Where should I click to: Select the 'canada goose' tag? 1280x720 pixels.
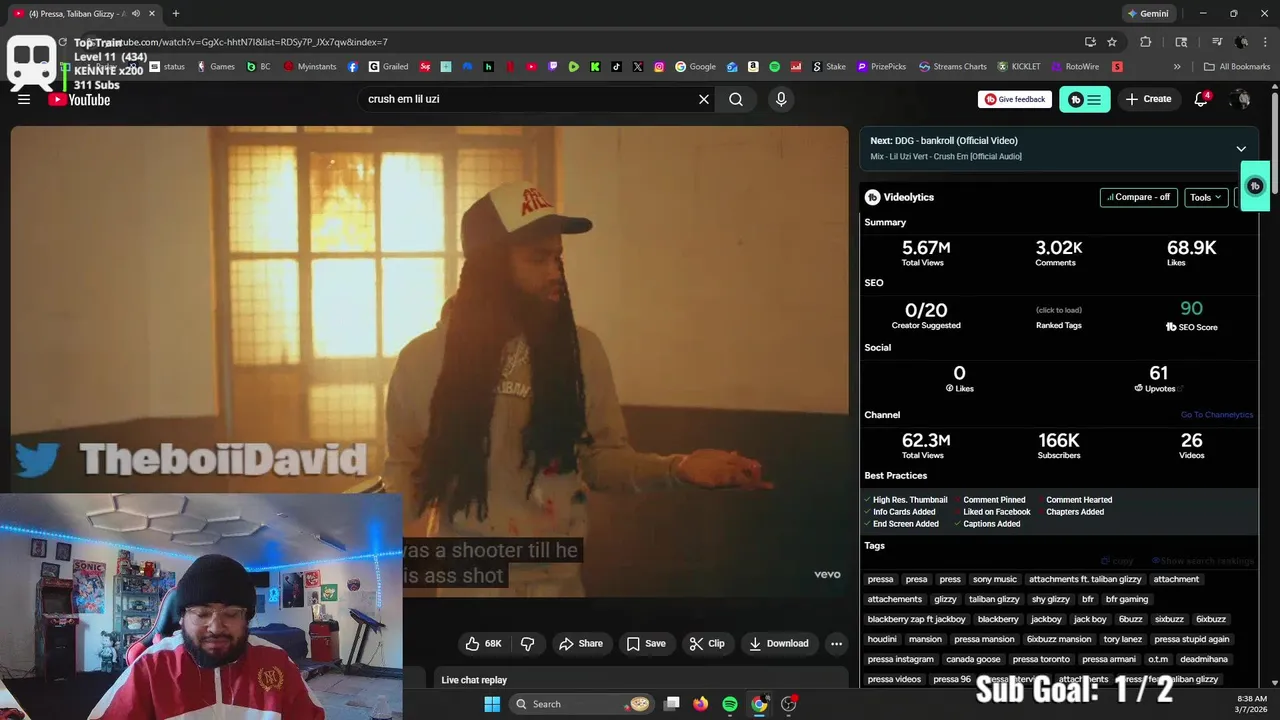[974, 659]
